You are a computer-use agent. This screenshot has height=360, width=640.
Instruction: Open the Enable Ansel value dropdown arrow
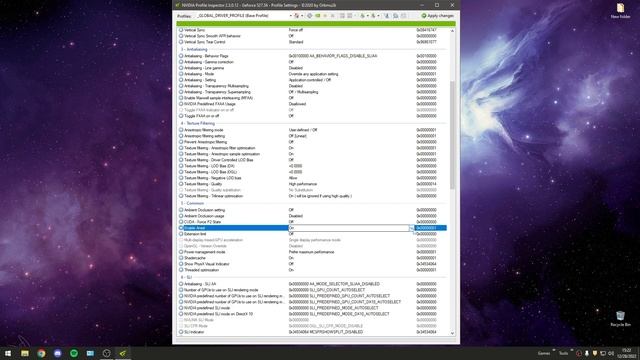click(411, 228)
